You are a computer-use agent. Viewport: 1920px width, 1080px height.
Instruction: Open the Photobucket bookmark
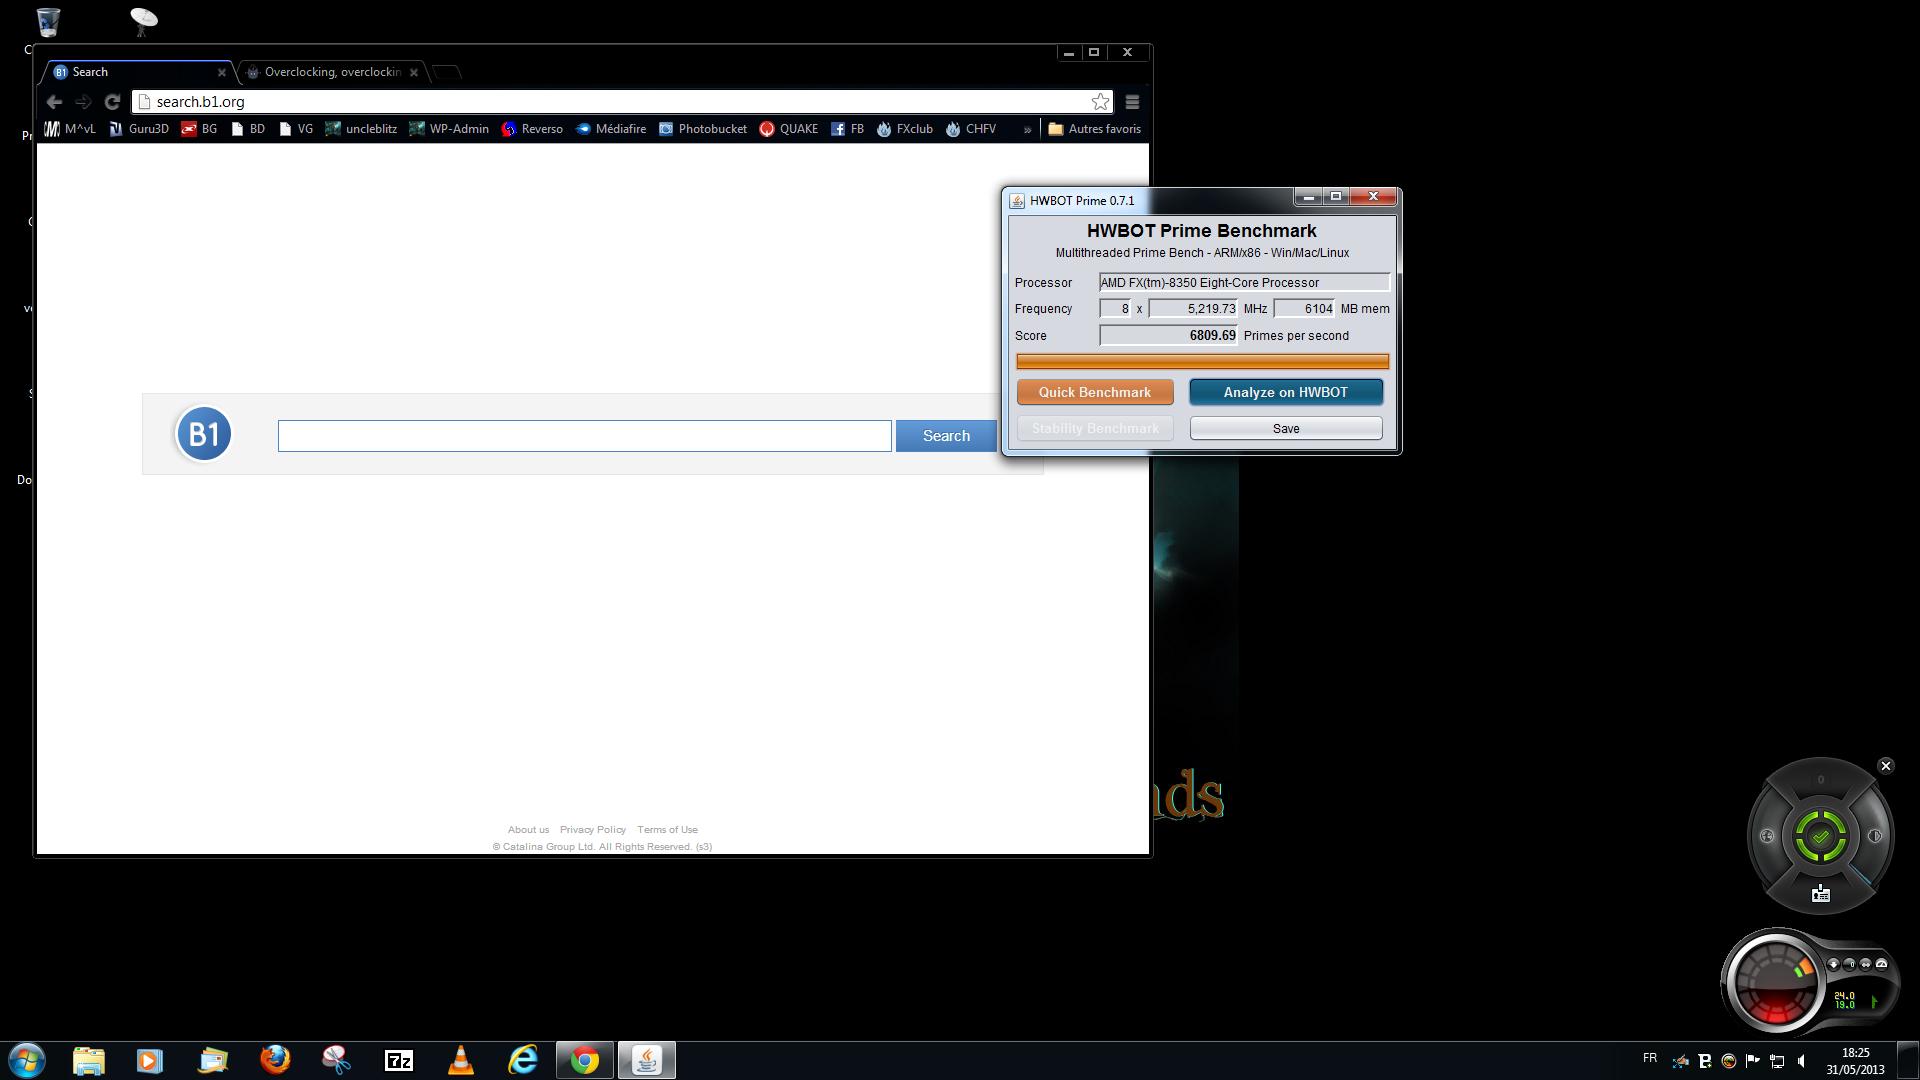(x=703, y=129)
